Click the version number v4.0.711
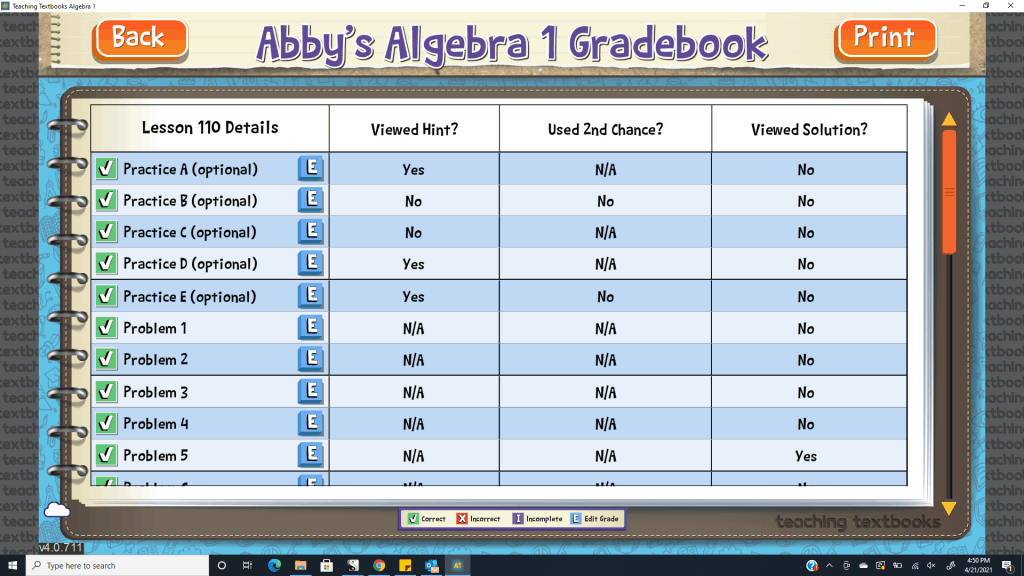Screen dimensions: 1024x576 [61, 547]
